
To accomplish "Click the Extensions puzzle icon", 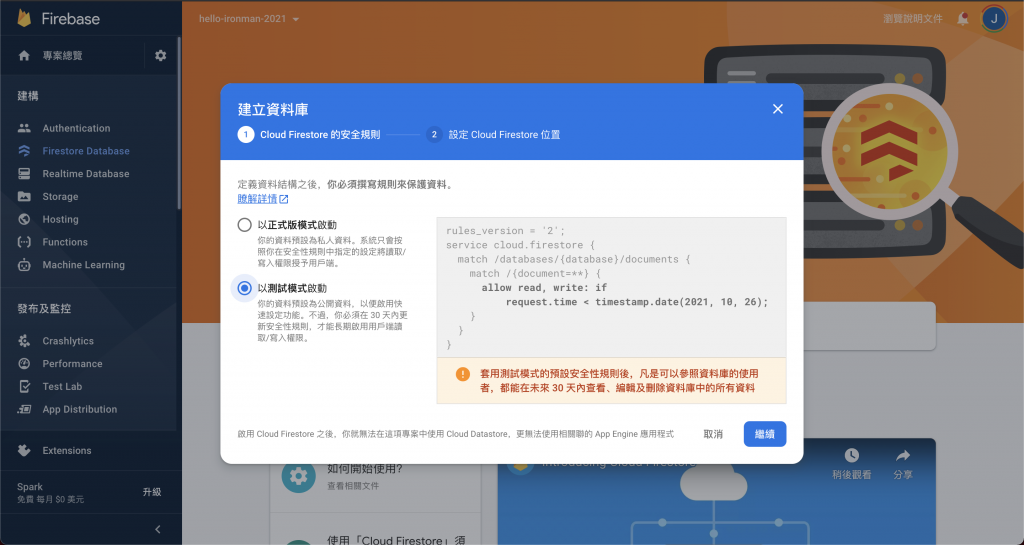I will pos(24,450).
